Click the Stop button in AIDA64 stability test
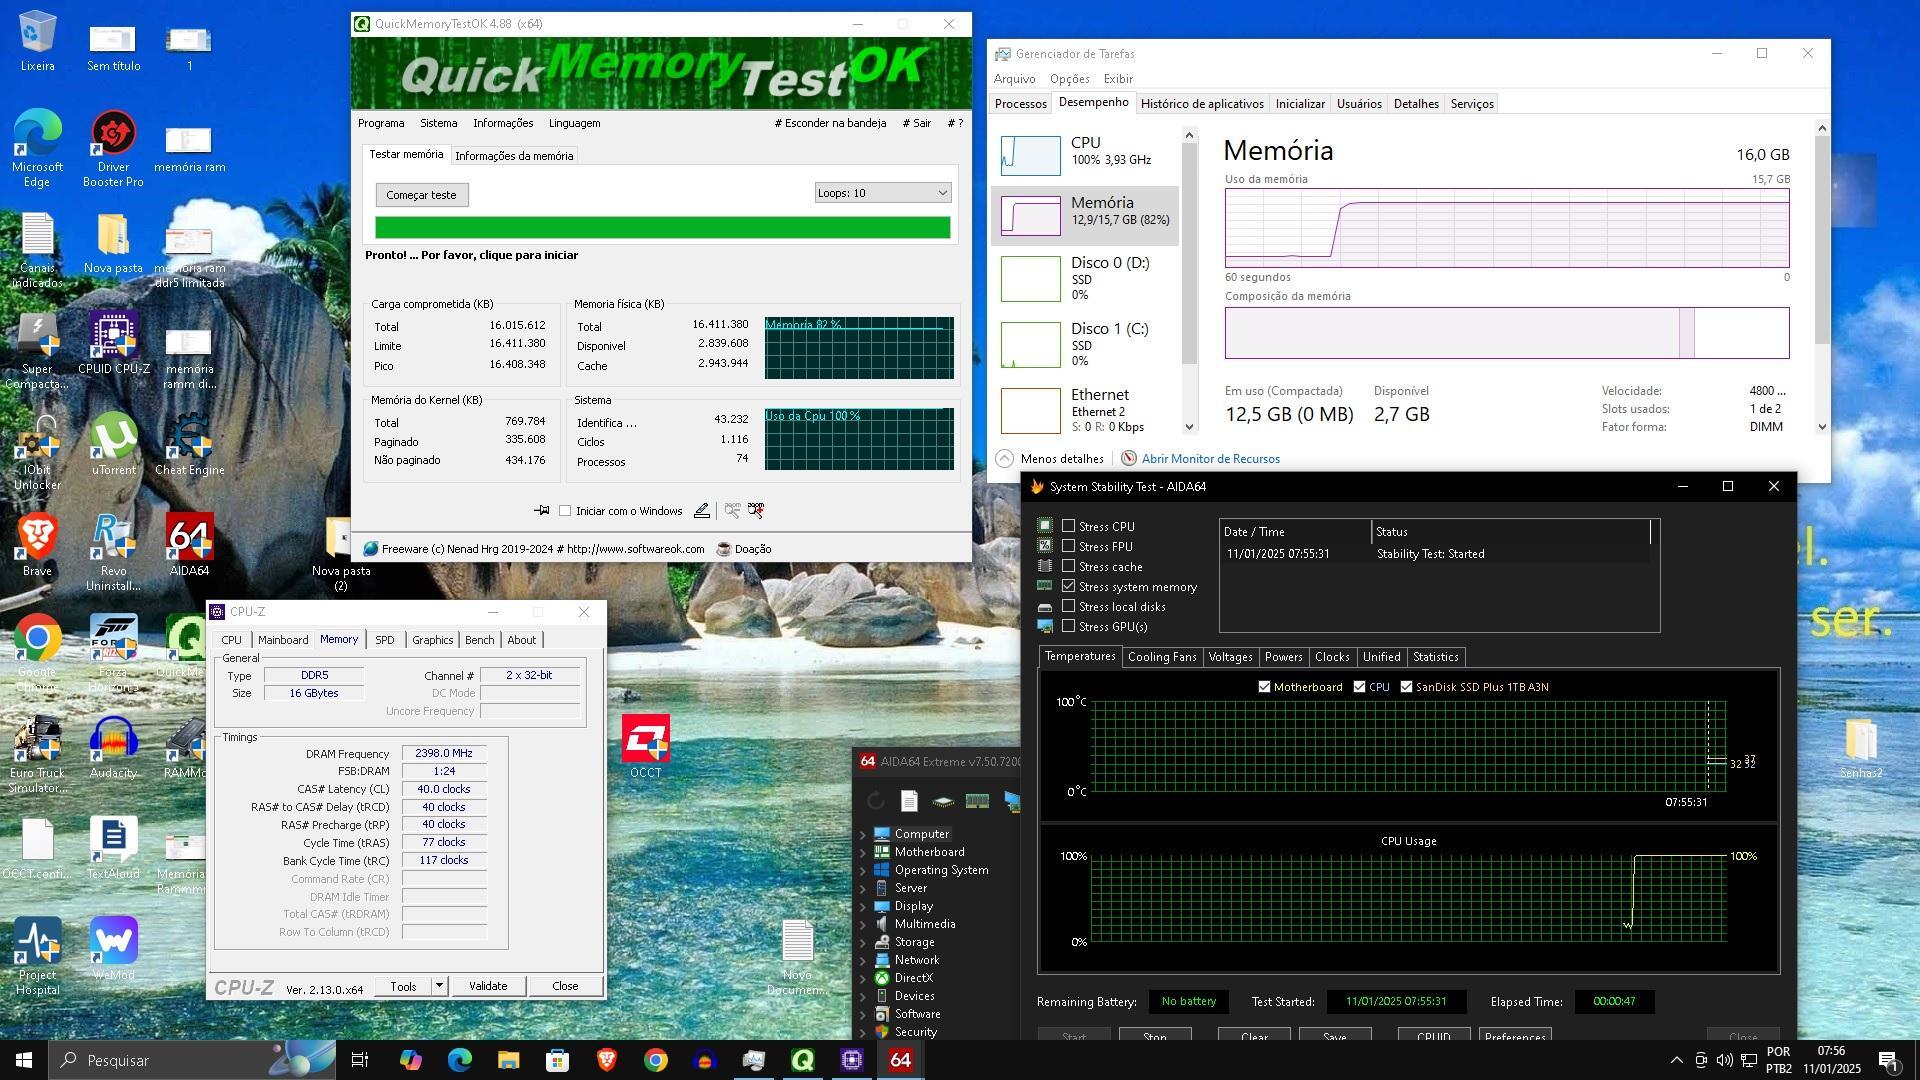Viewport: 1920px width, 1080px height. tap(1155, 1035)
